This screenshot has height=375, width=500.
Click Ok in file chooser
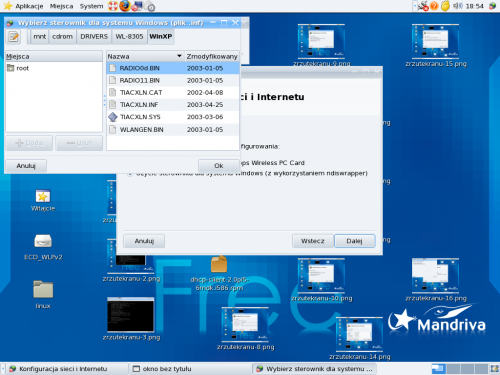coord(219,166)
